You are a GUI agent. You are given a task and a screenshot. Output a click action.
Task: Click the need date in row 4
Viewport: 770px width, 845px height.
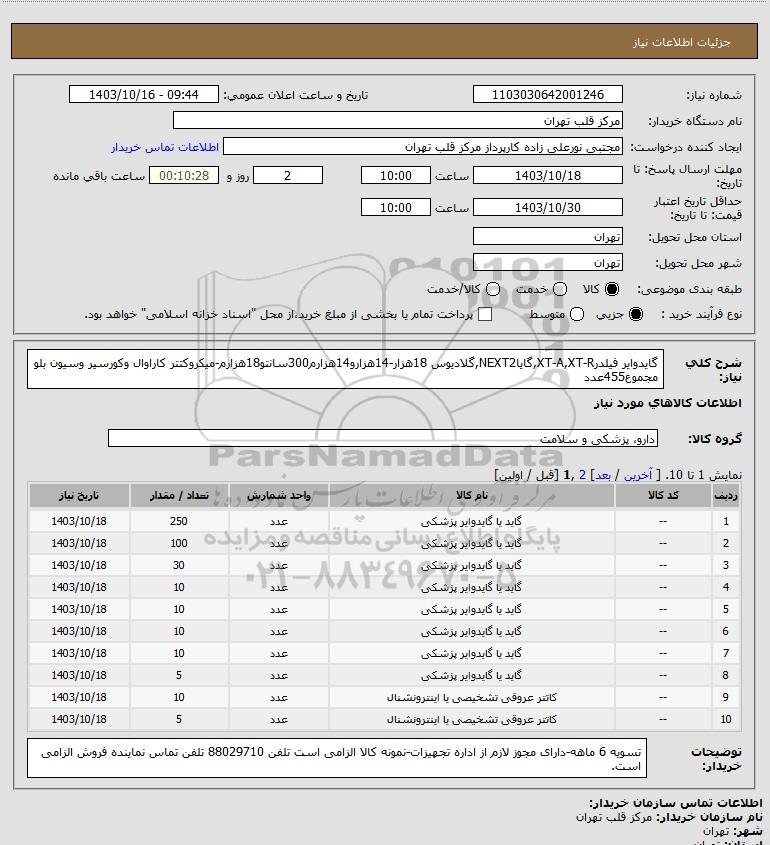[79, 587]
